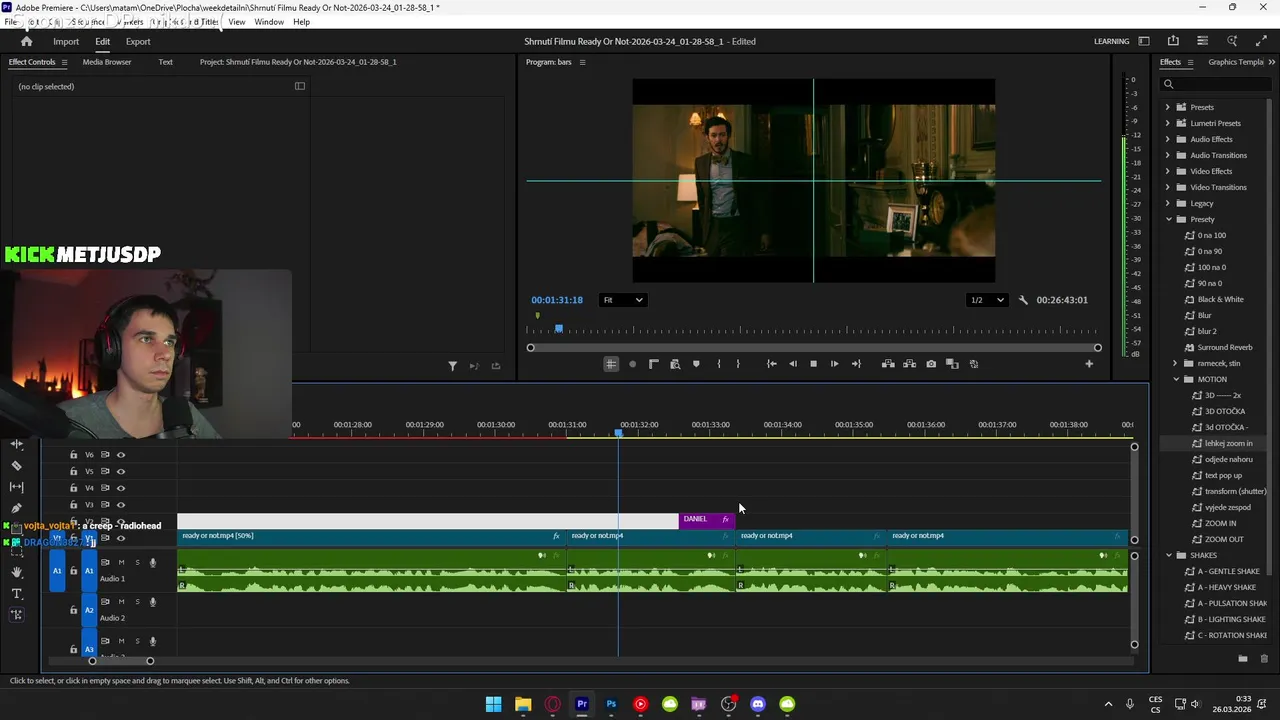Collapse the SHAKES folder
Viewport: 1280px width, 720px height.
(x=1168, y=555)
